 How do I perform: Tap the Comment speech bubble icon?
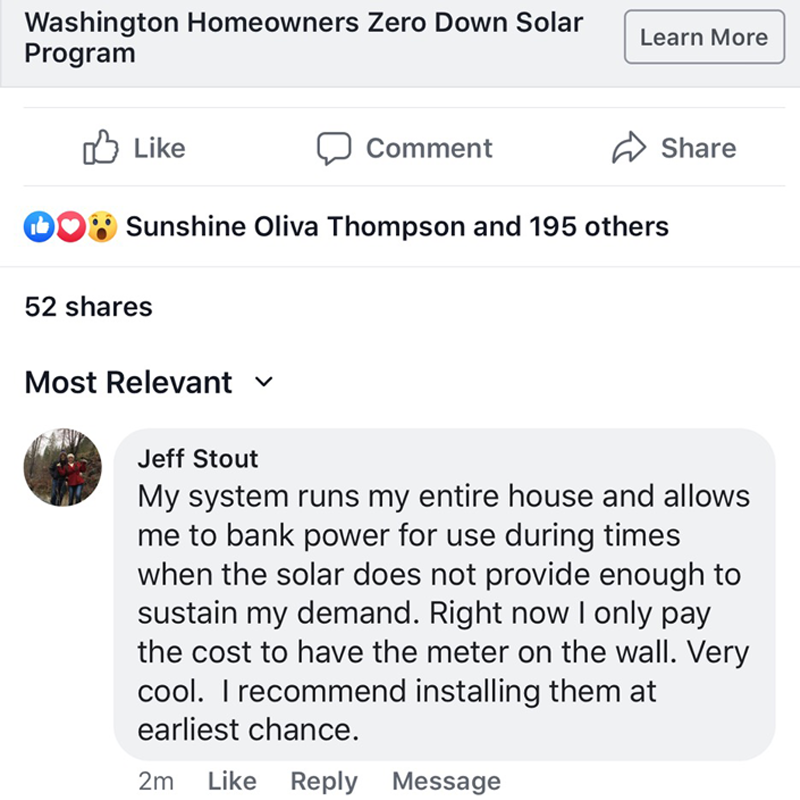click(333, 149)
